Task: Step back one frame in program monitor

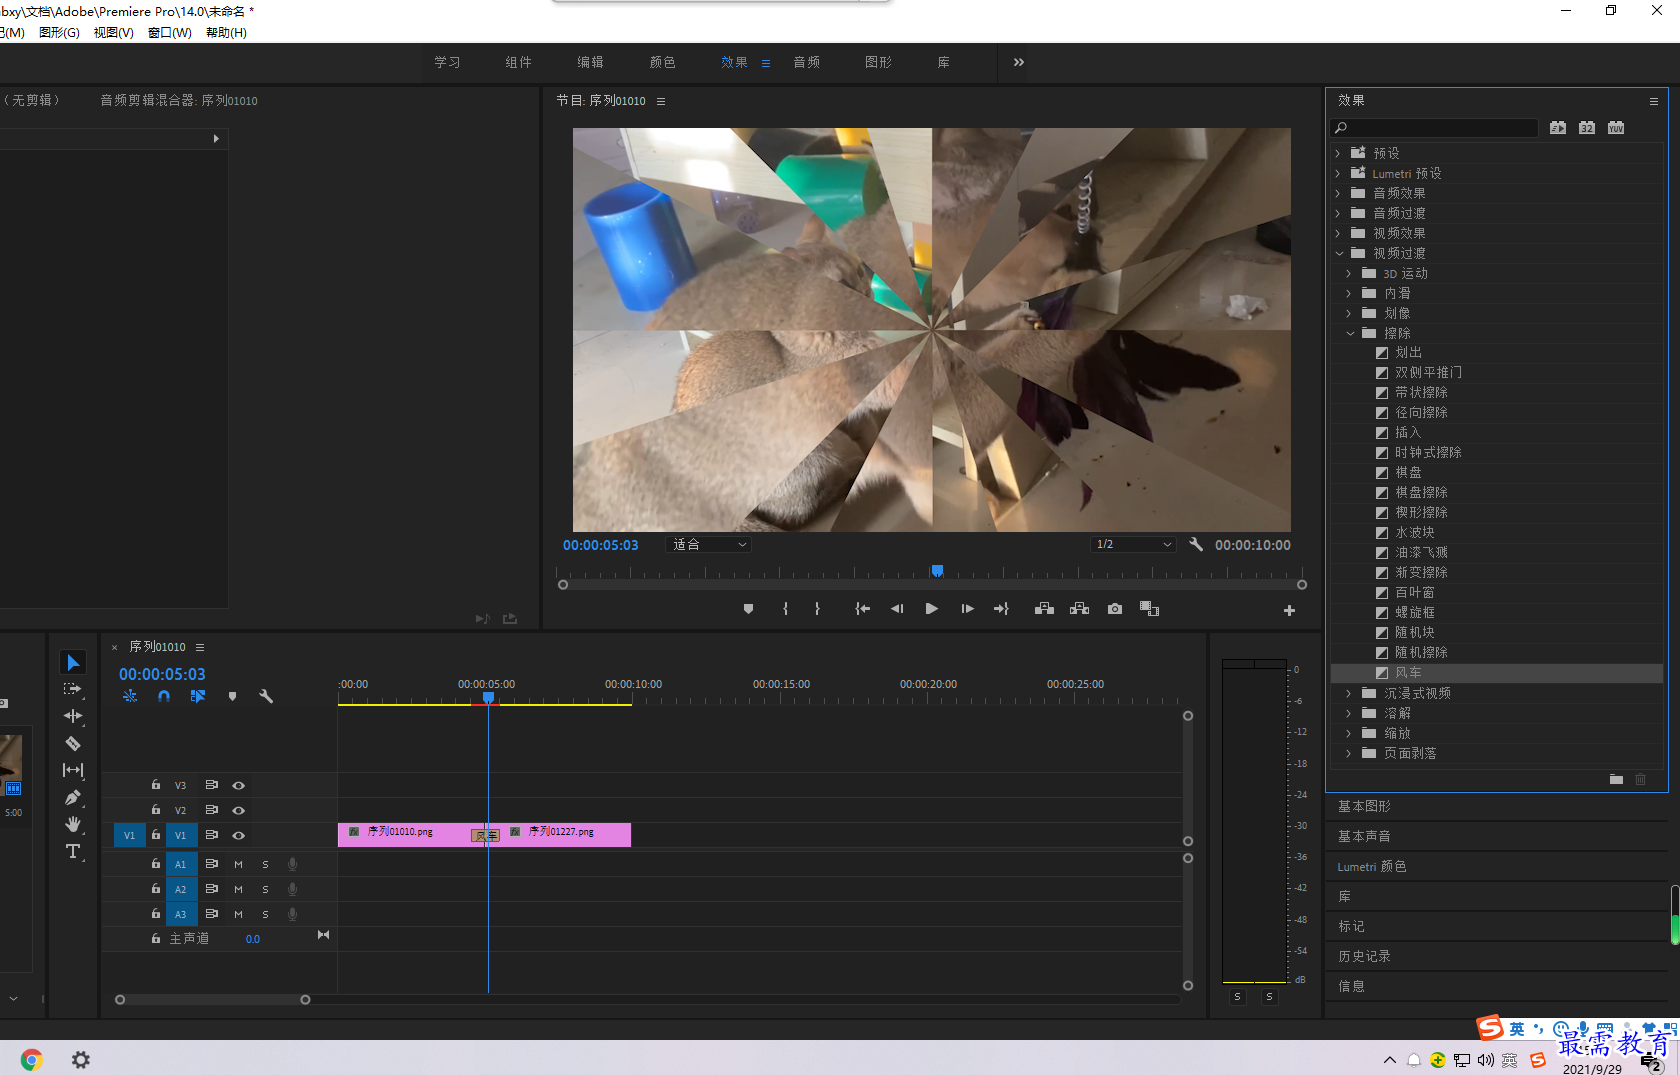Action: click(x=897, y=609)
